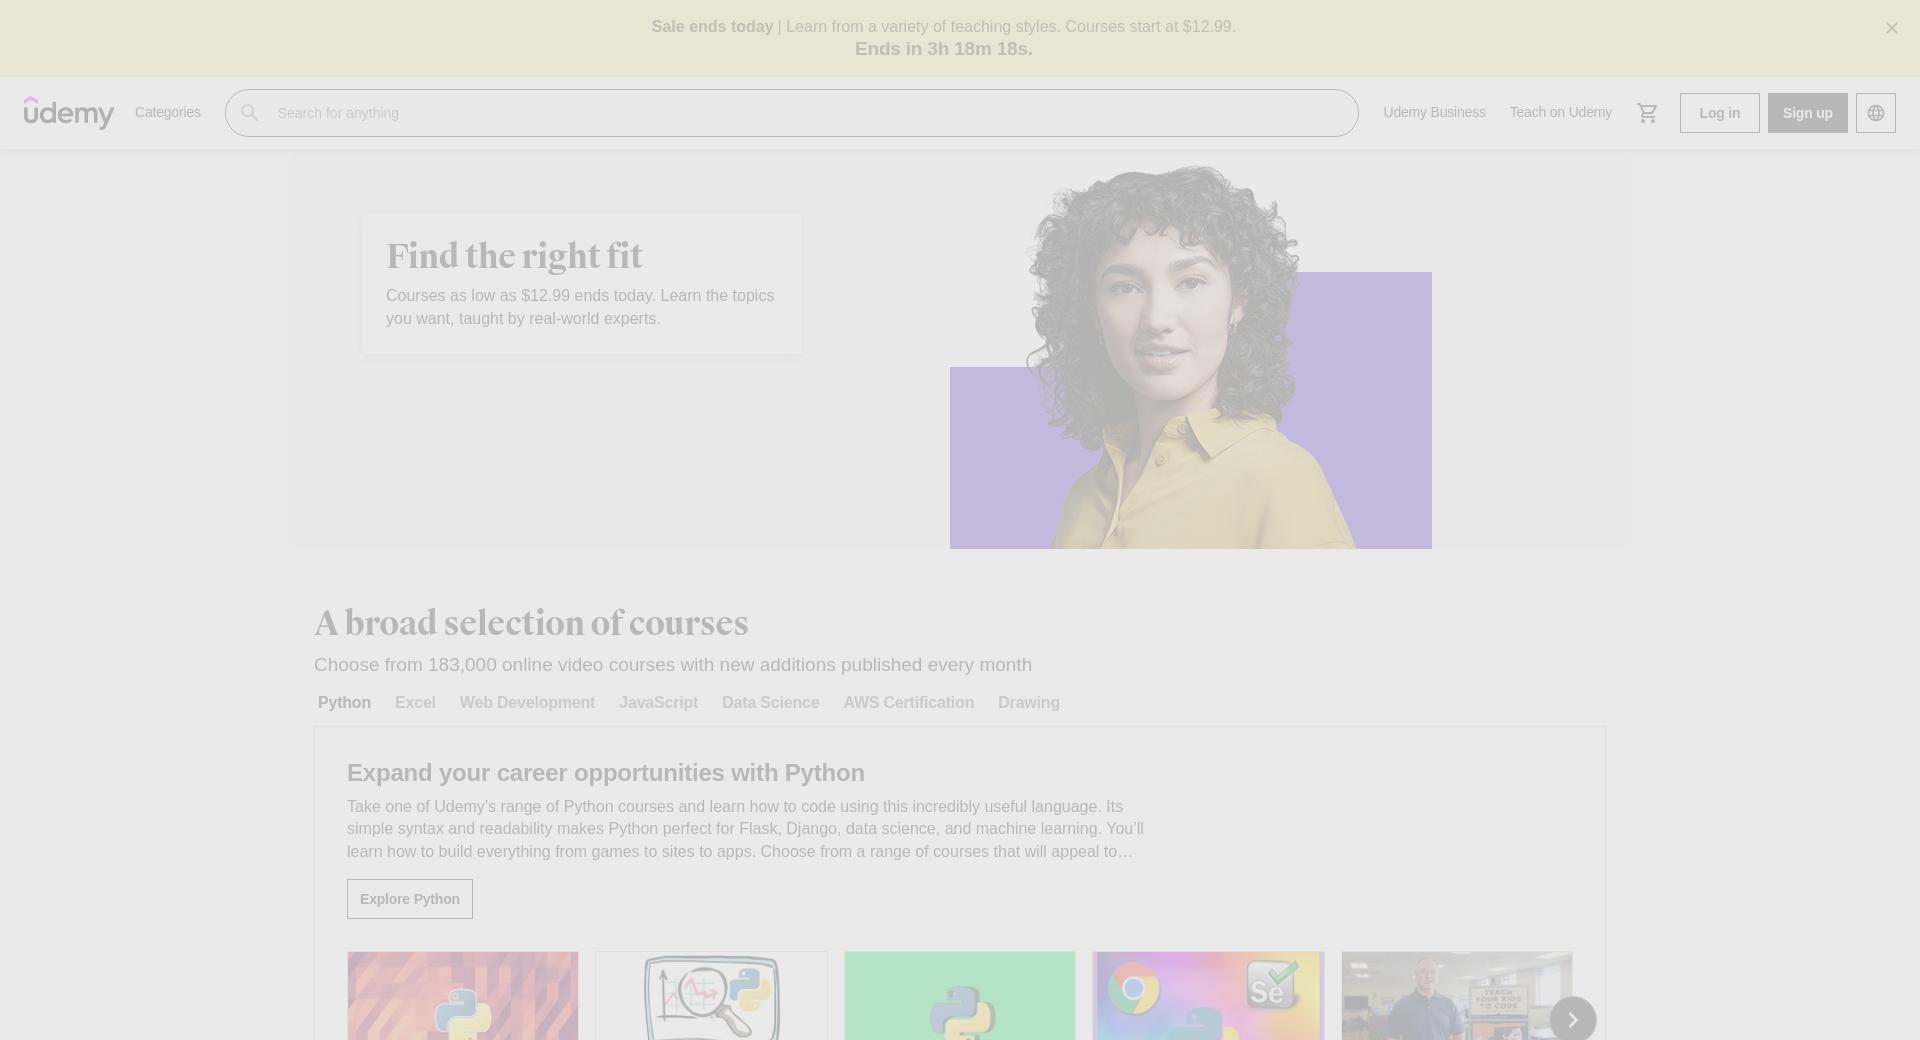
Task: Click the Sign up button
Action: 1807,113
